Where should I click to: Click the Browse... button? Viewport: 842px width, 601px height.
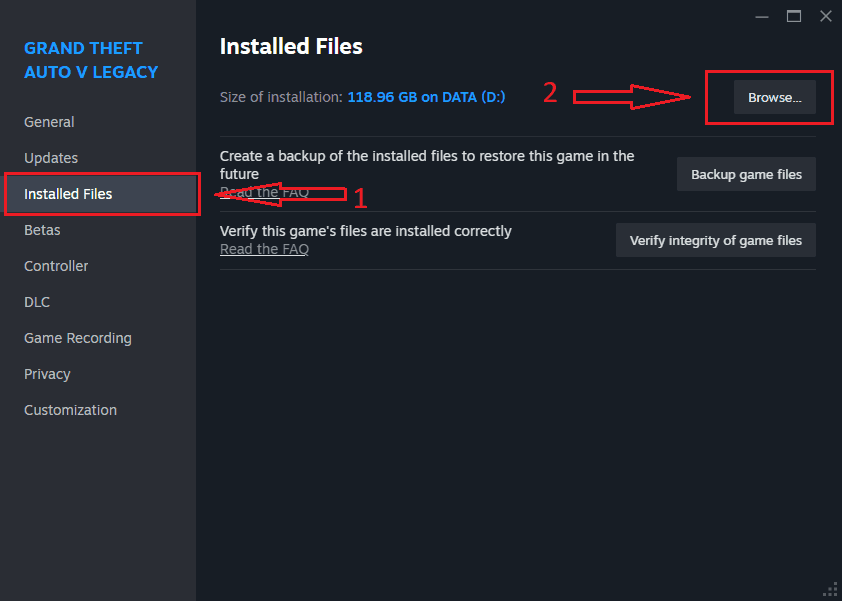pyautogui.click(x=775, y=98)
